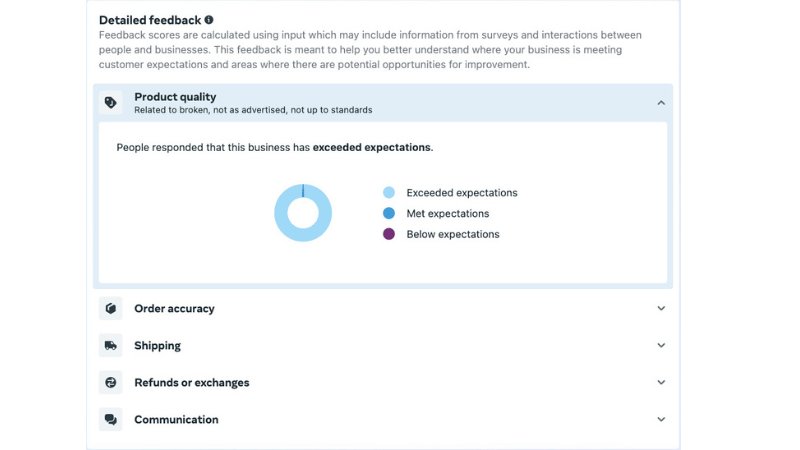Click the Exceeded expectations legend swatch
800x450 pixels.
pyautogui.click(x=389, y=193)
